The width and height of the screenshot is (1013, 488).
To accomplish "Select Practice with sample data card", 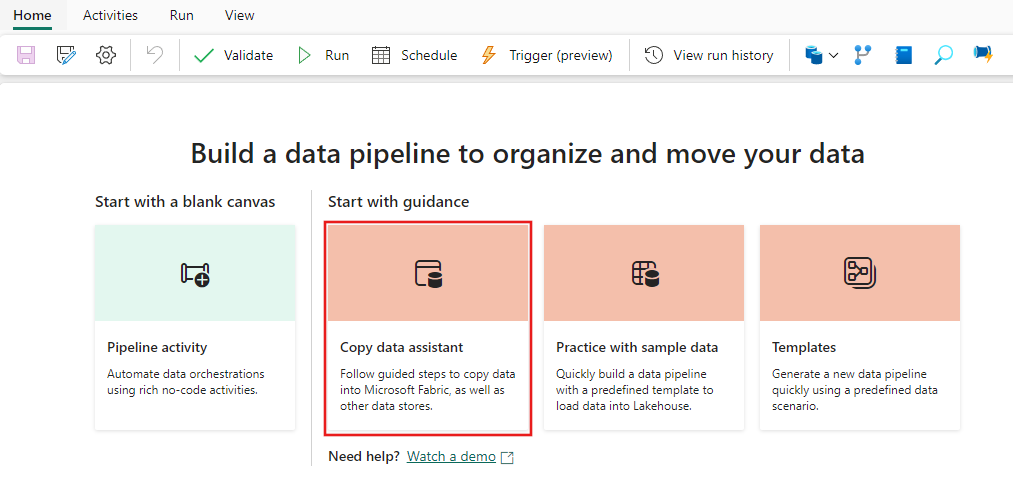I will tap(643, 327).
